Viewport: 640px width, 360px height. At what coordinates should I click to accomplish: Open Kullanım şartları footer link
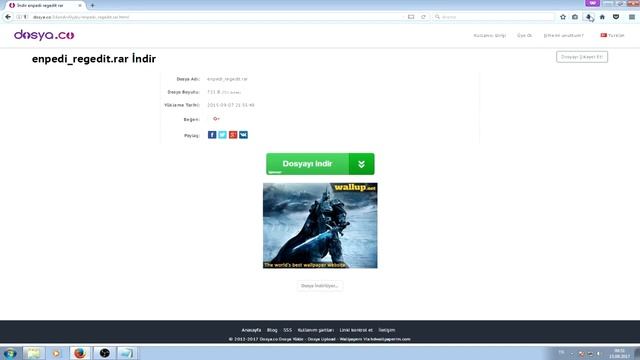tap(316, 330)
